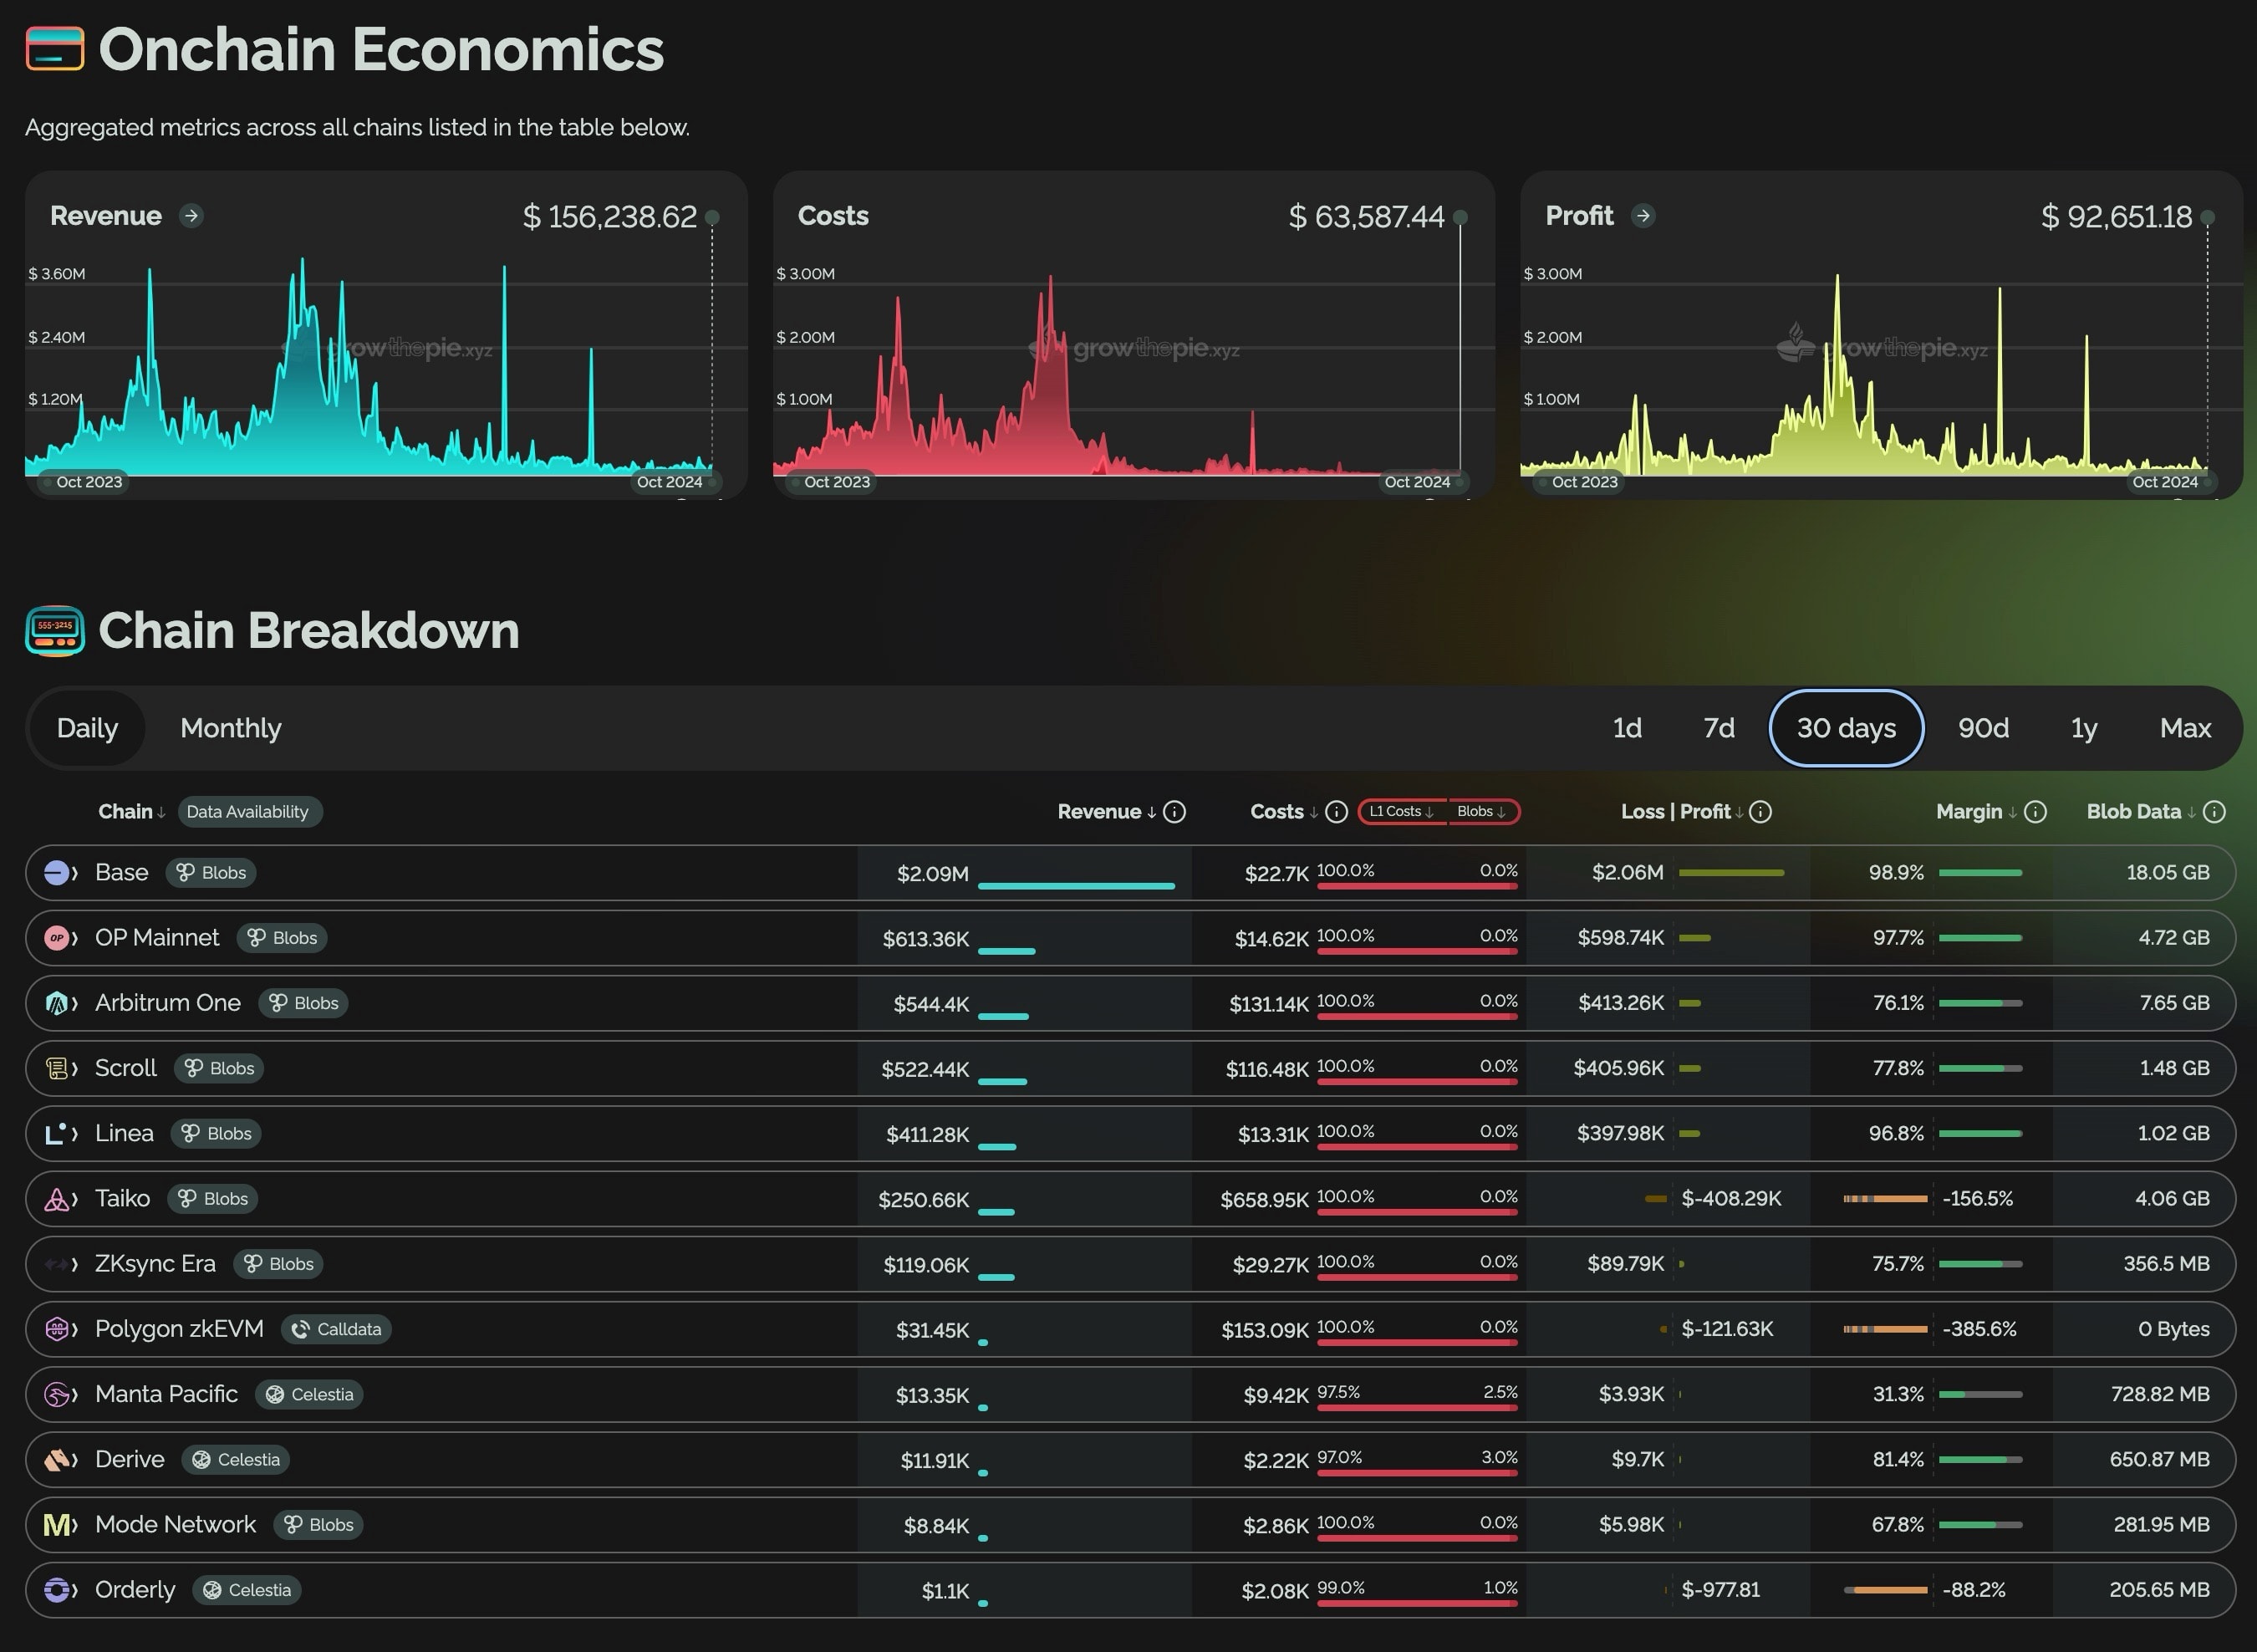Open the Costs column info icon
The width and height of the screenshot is (2257, 1652).
pyautogui.click(x=1336, y=812)
